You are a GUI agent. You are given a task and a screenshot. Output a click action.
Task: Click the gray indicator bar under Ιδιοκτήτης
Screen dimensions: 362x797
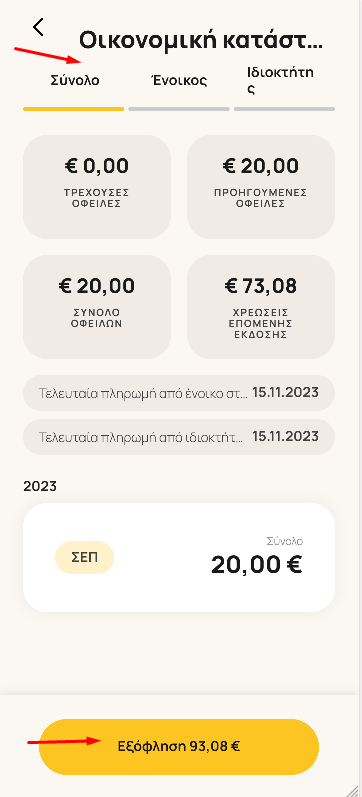284,109
